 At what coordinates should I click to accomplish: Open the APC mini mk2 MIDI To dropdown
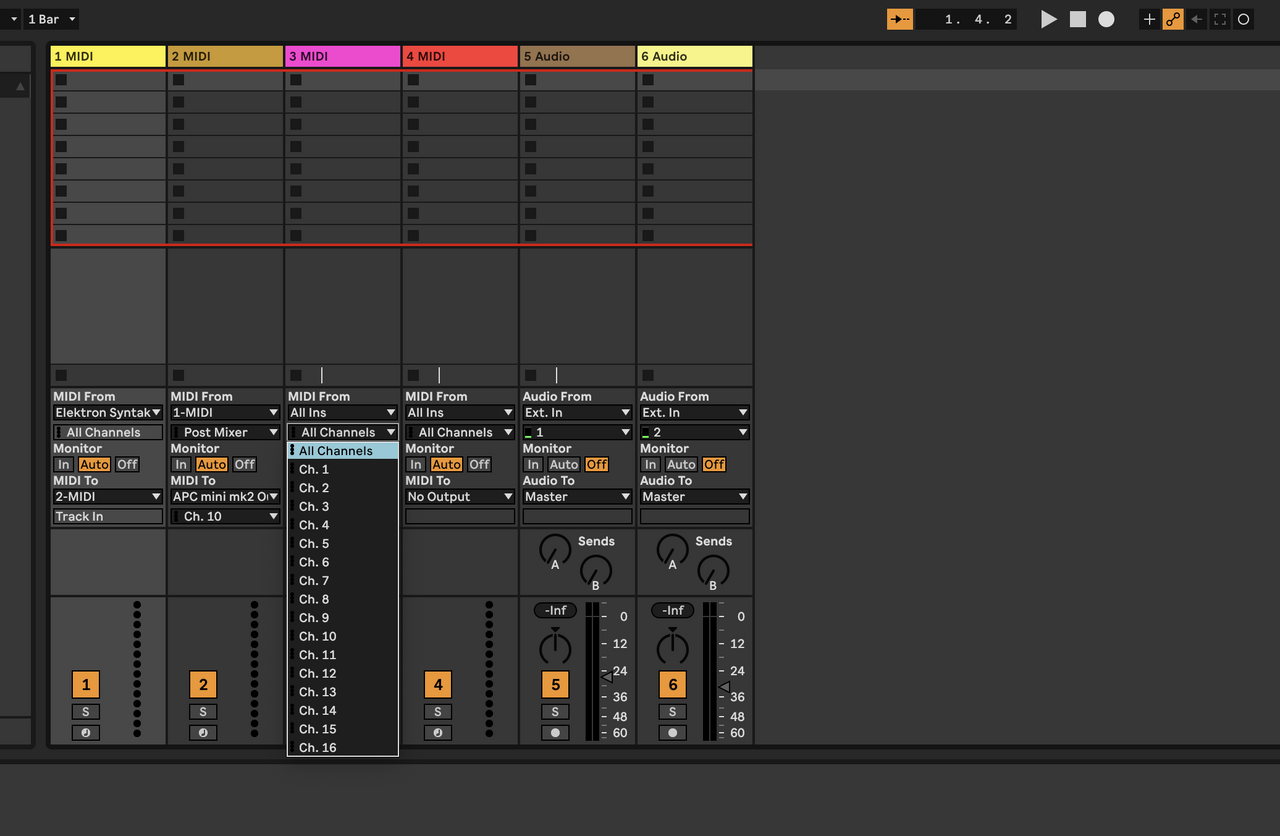[x=225, y=496]
